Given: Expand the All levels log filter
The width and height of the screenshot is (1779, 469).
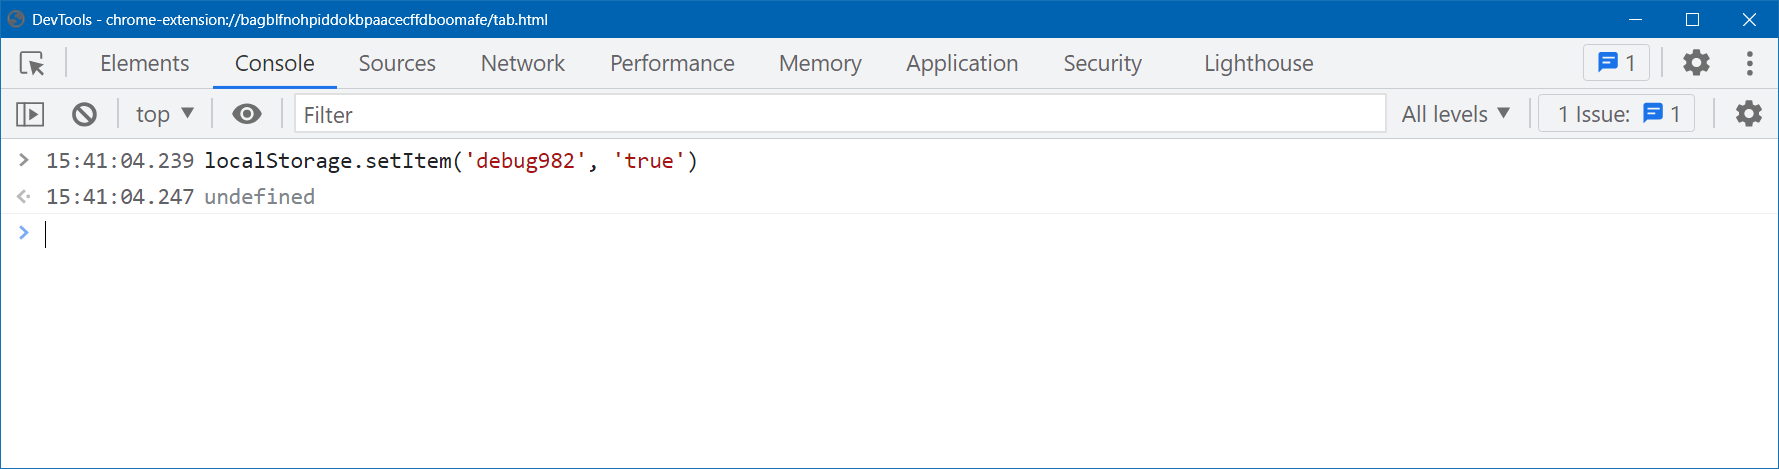Looking at the screenshot, I should tap(1455, 114).
